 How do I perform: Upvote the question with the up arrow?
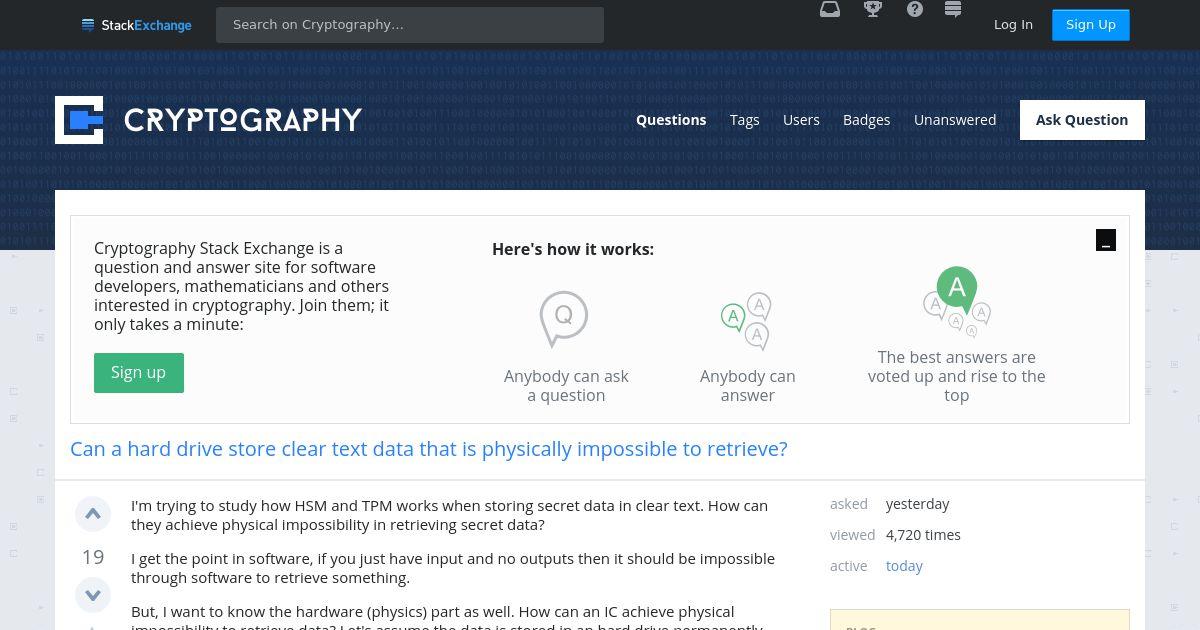(x=93, y=514)
